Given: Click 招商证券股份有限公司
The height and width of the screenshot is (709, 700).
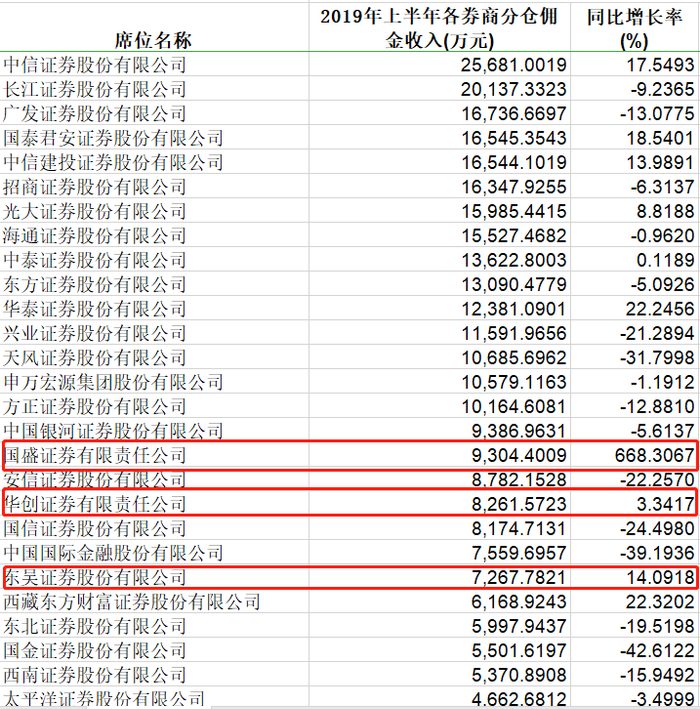Looking at the screenshot, I should coord(95,187).
